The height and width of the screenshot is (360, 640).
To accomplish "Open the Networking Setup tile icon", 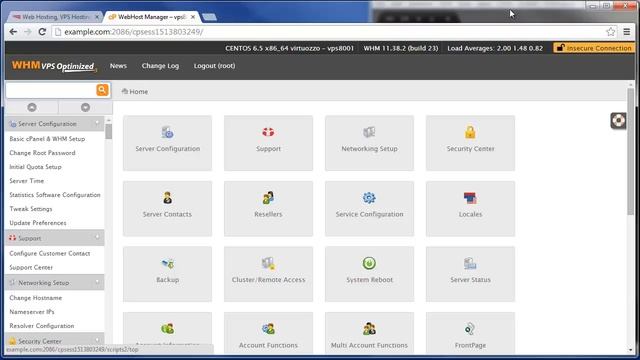I will pyautogui.click(x=369, y=132).
